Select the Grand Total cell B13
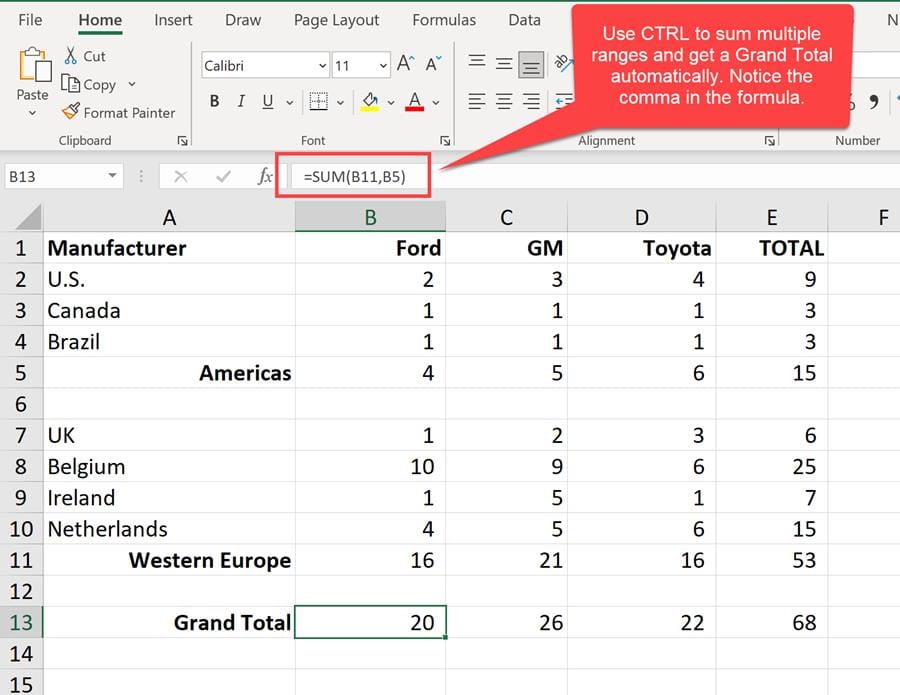 pyautogui.click(x=370, y=621)
